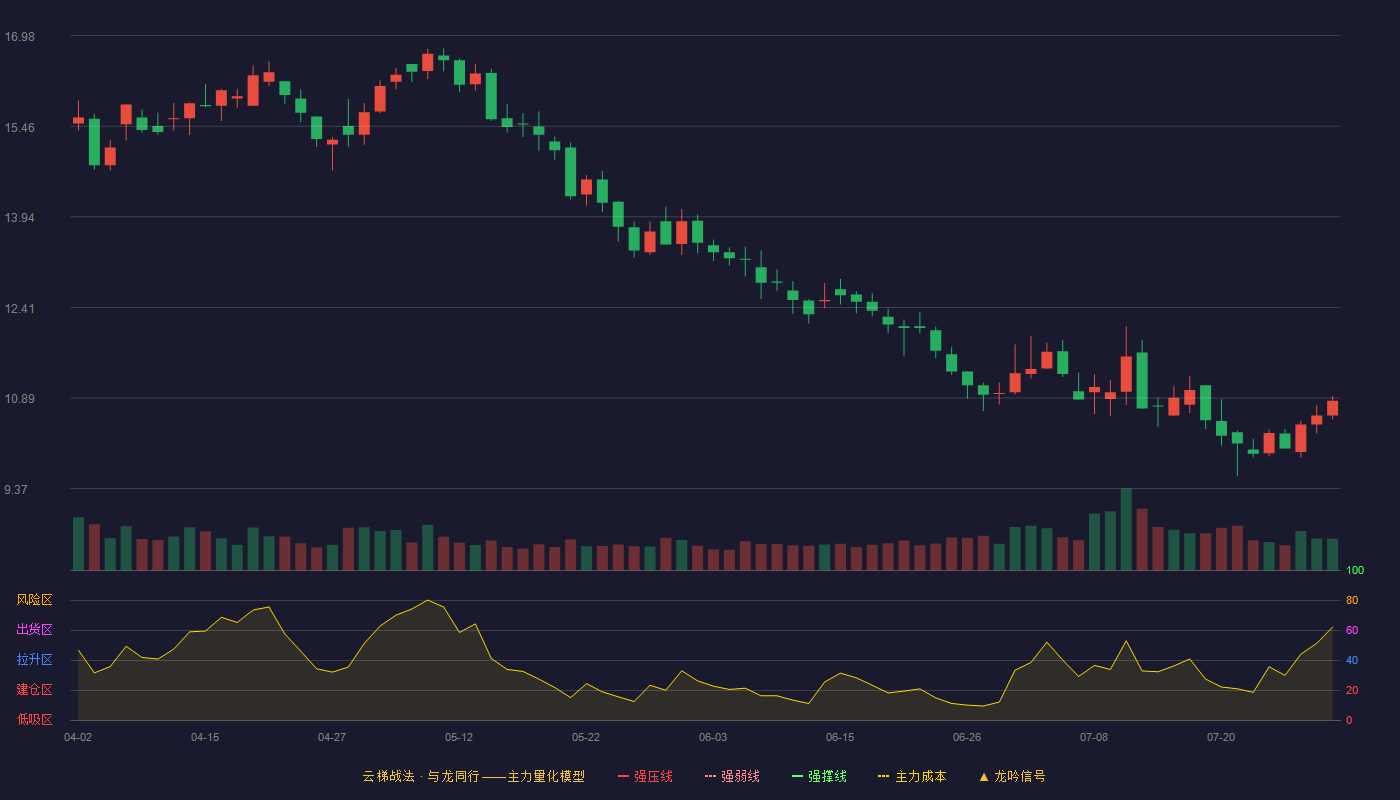Click the 16.98 price axis label
The height and width of the screenshot is (800, 1400).
point(19,37)
